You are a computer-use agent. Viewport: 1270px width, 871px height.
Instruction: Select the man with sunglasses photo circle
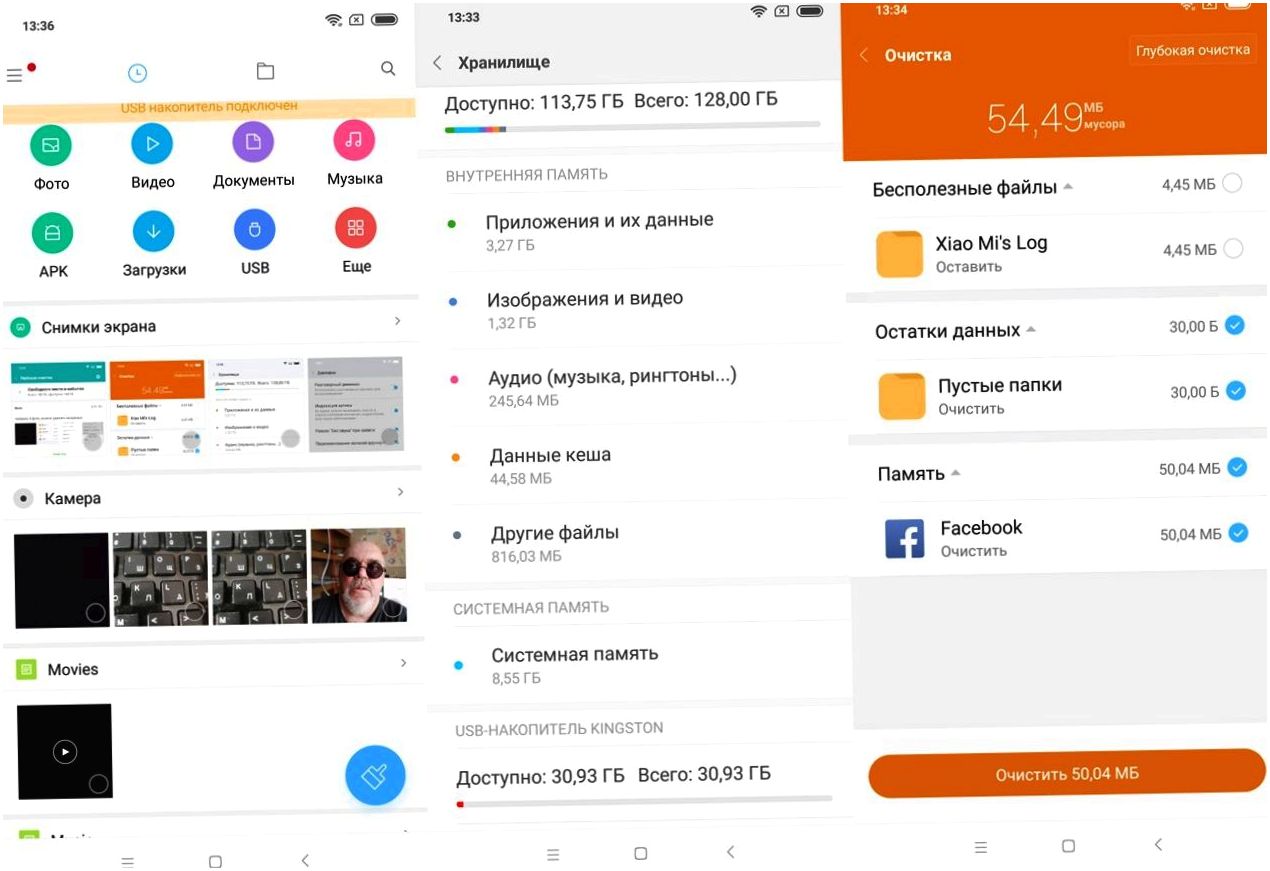[392, 608]
